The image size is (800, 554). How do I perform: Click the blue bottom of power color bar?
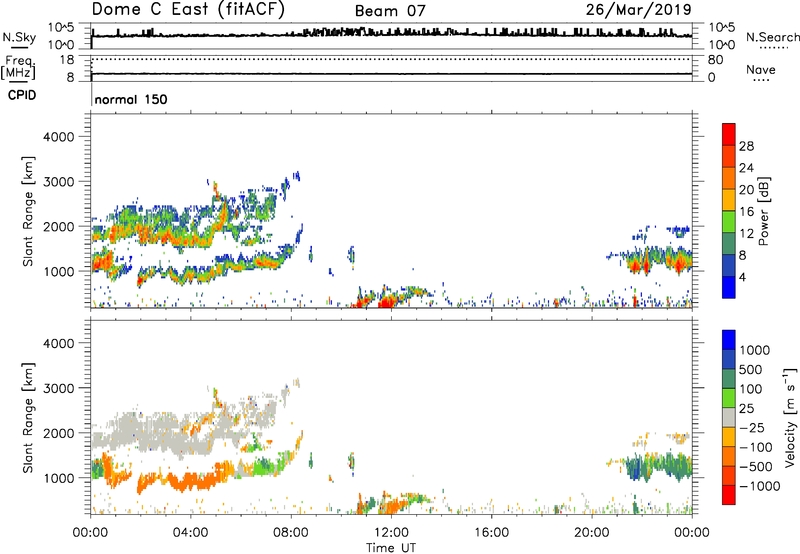click(x=729, y=287)
